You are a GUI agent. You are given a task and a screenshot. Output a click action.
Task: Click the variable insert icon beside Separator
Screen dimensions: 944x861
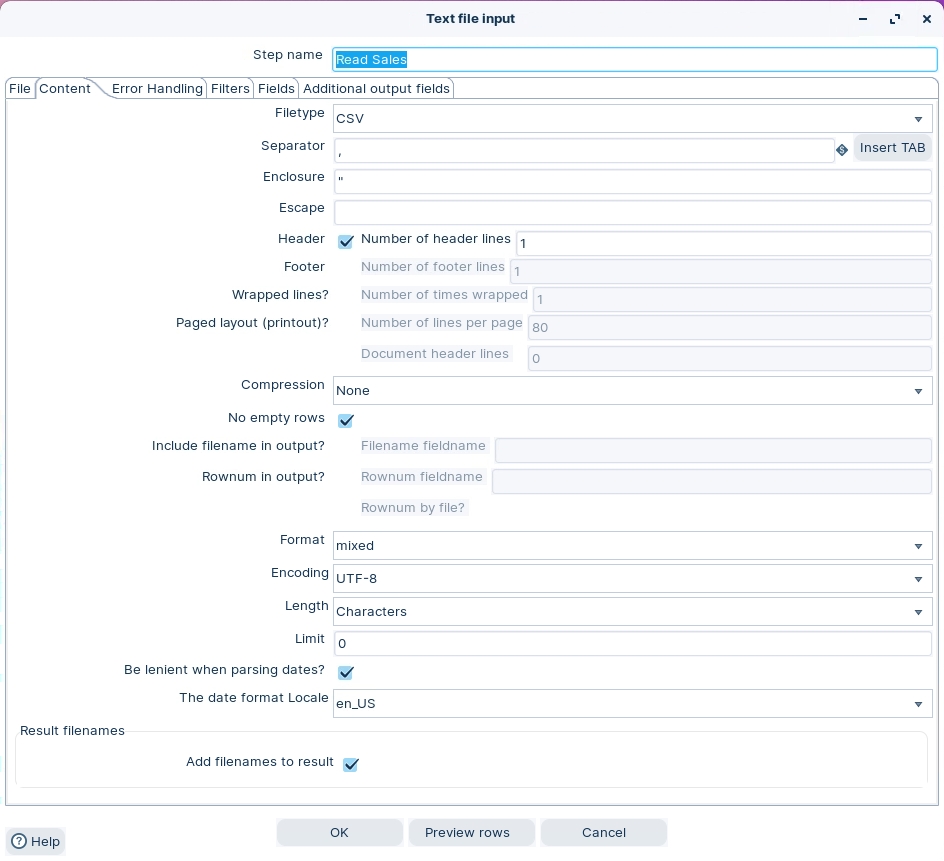coord(842,149)
